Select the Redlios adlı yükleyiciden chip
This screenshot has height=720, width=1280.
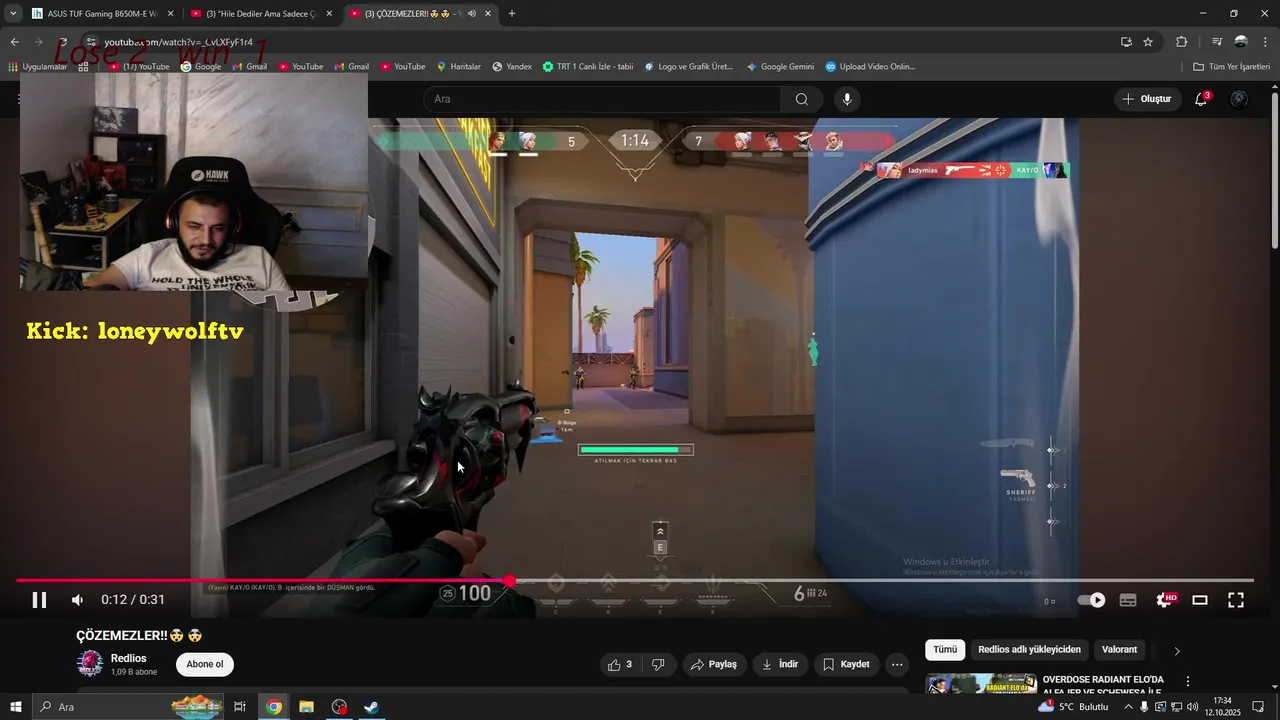click(x=1029, y=650)
